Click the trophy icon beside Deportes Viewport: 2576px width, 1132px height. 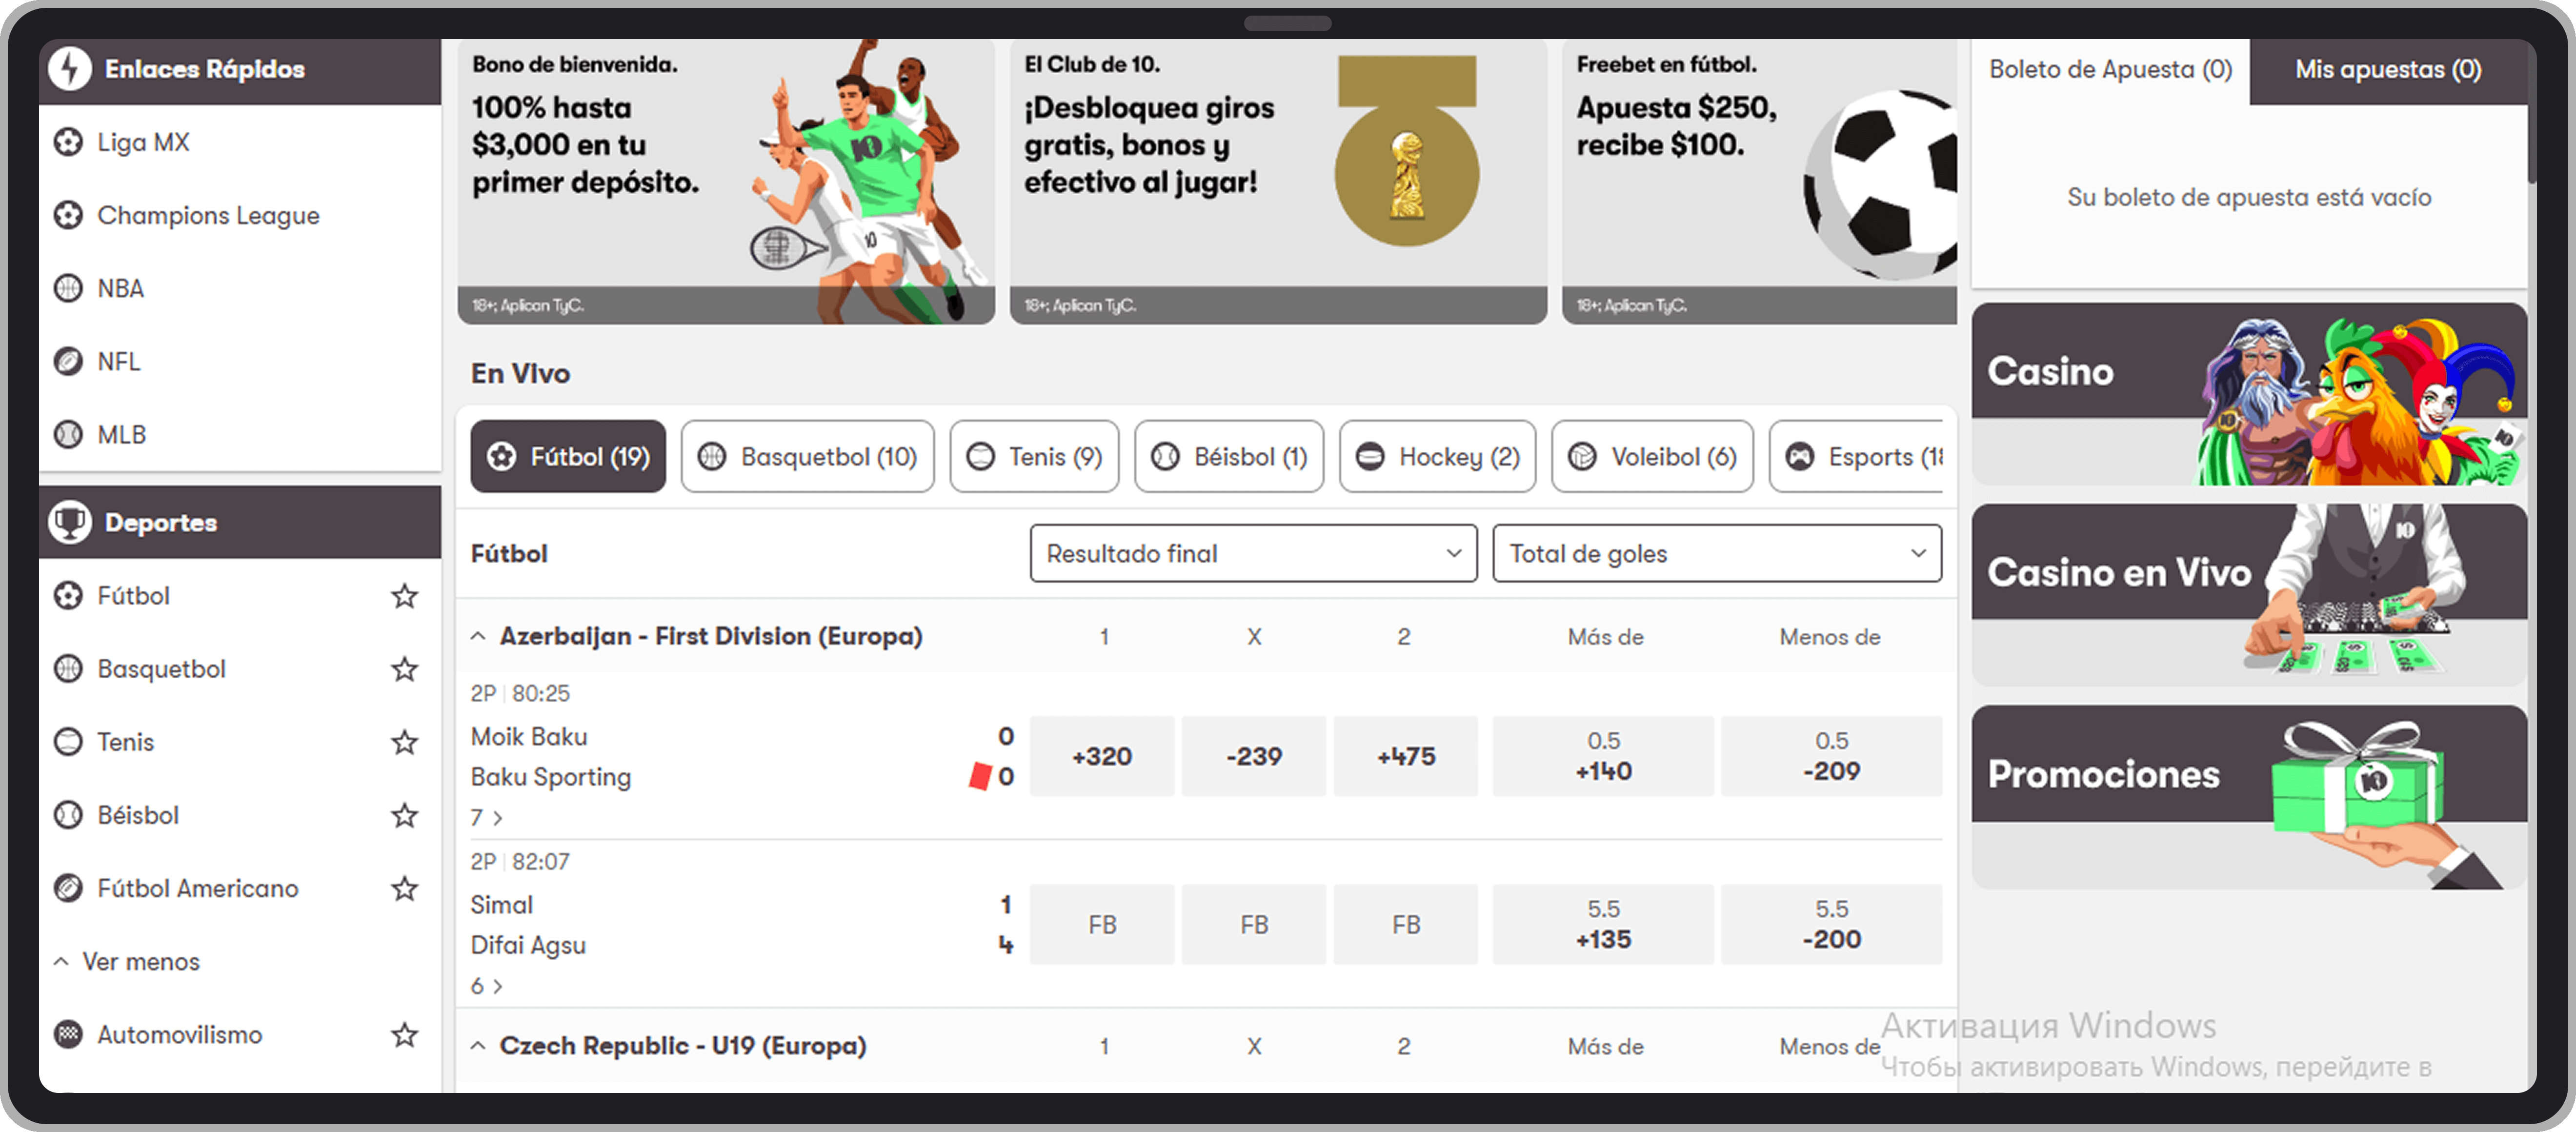click(x=70, y=522)
